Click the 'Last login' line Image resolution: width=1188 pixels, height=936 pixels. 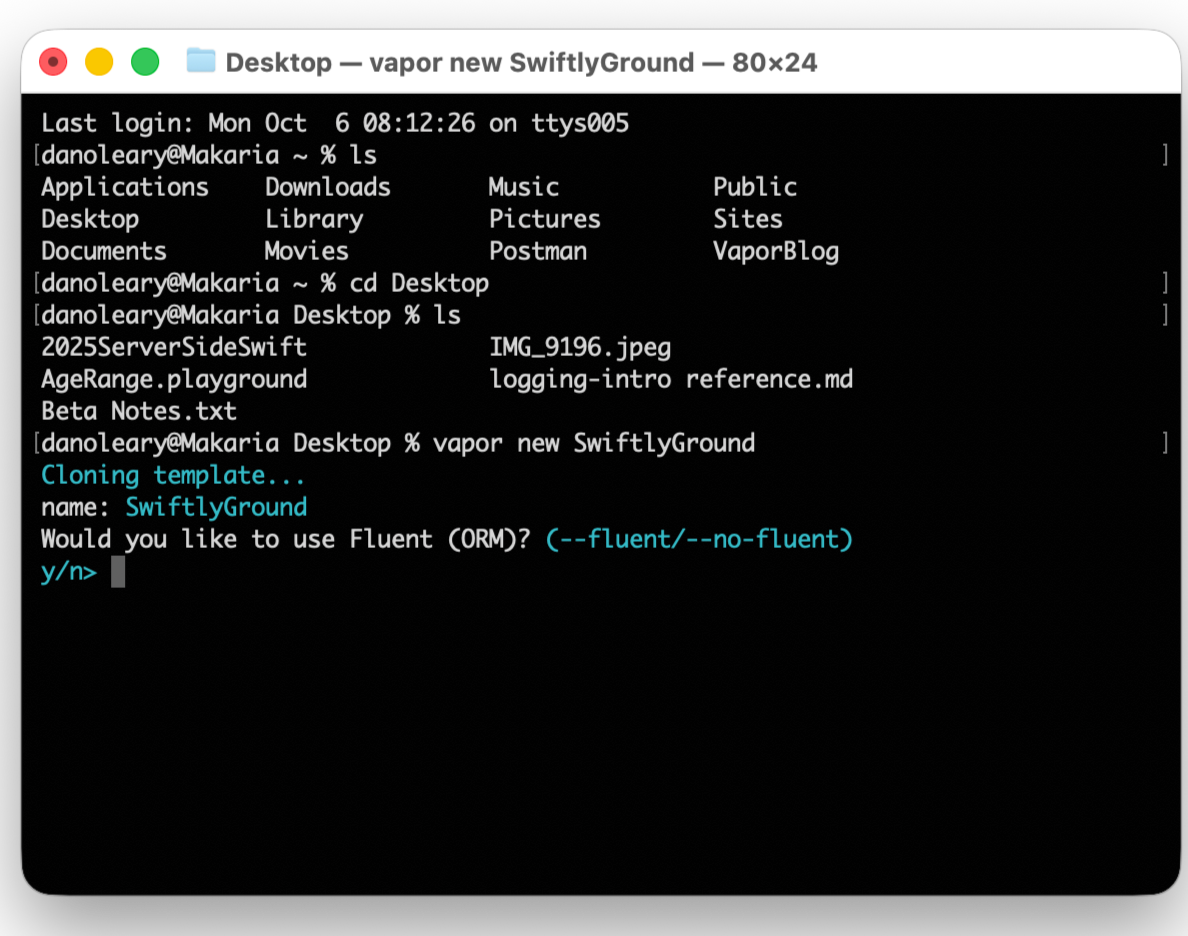pyautogui.click(x=335, y=123)
